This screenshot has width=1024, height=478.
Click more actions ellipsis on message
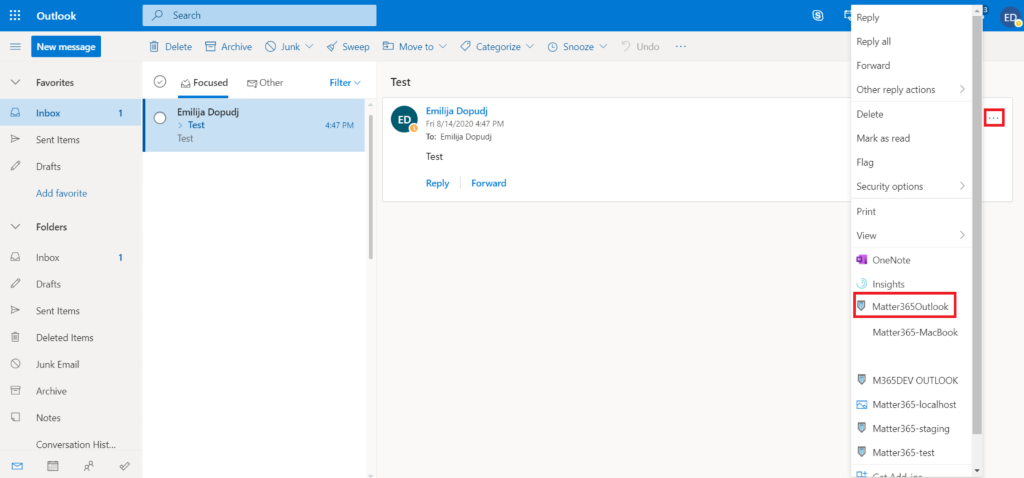click(994, 118)
